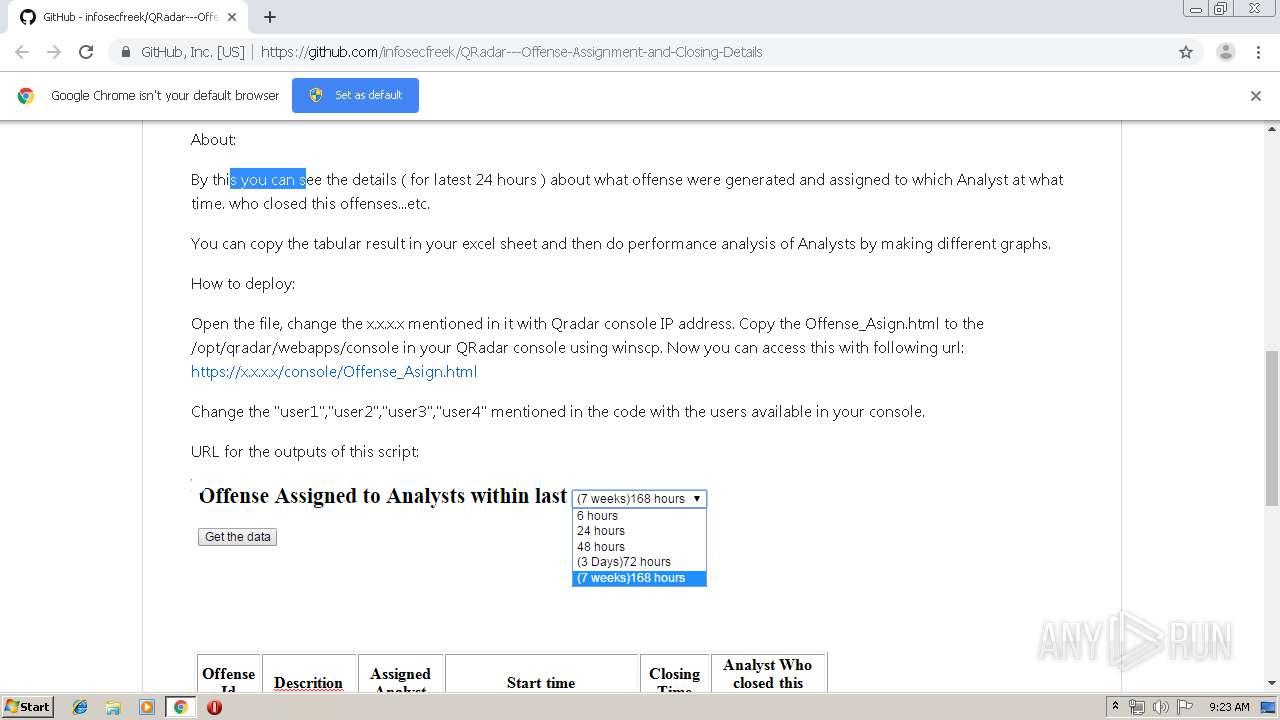This screenshot has height=720, width=1280.
Task: Click 'URL for the outputs of this script' text
Action: point(305,452)
